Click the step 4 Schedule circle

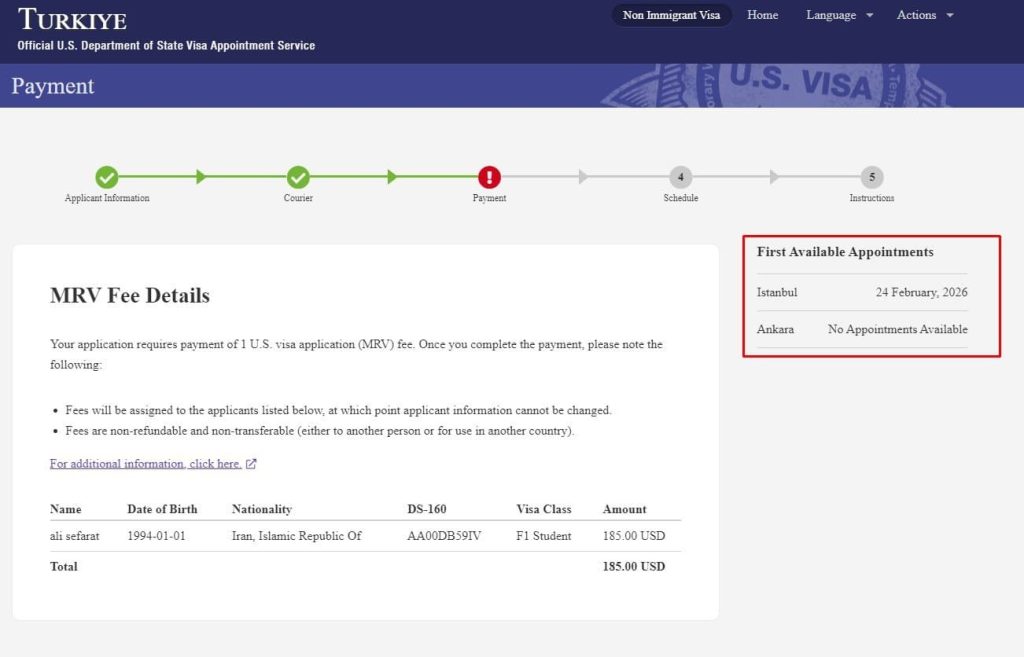(x=680, y=177)
